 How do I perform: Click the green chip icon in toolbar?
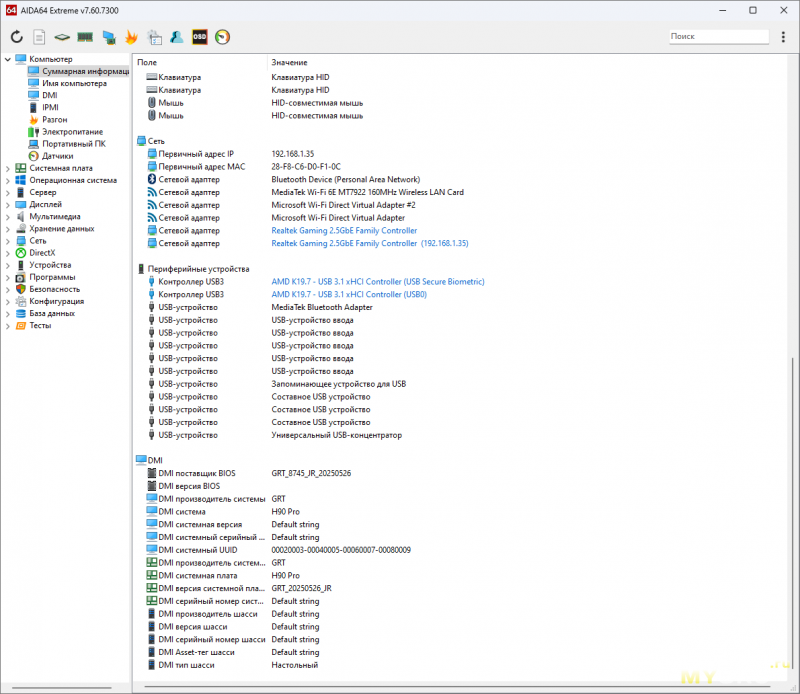pos(62,37)
